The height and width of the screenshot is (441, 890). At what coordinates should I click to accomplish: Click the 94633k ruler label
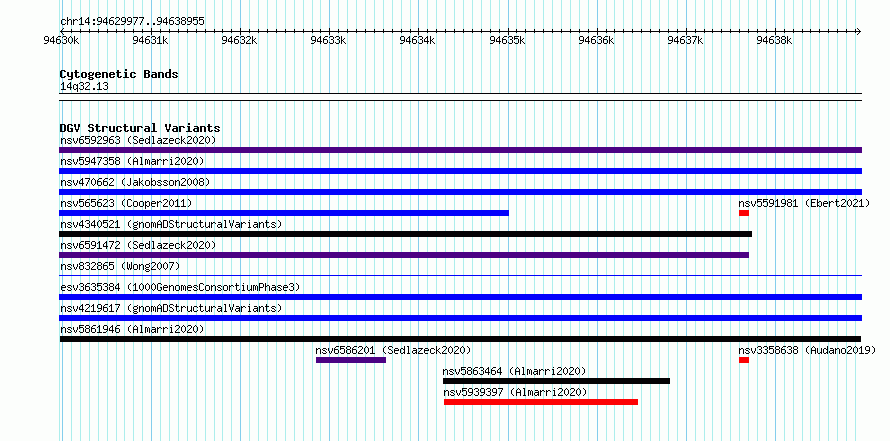(x=328, y=40)
